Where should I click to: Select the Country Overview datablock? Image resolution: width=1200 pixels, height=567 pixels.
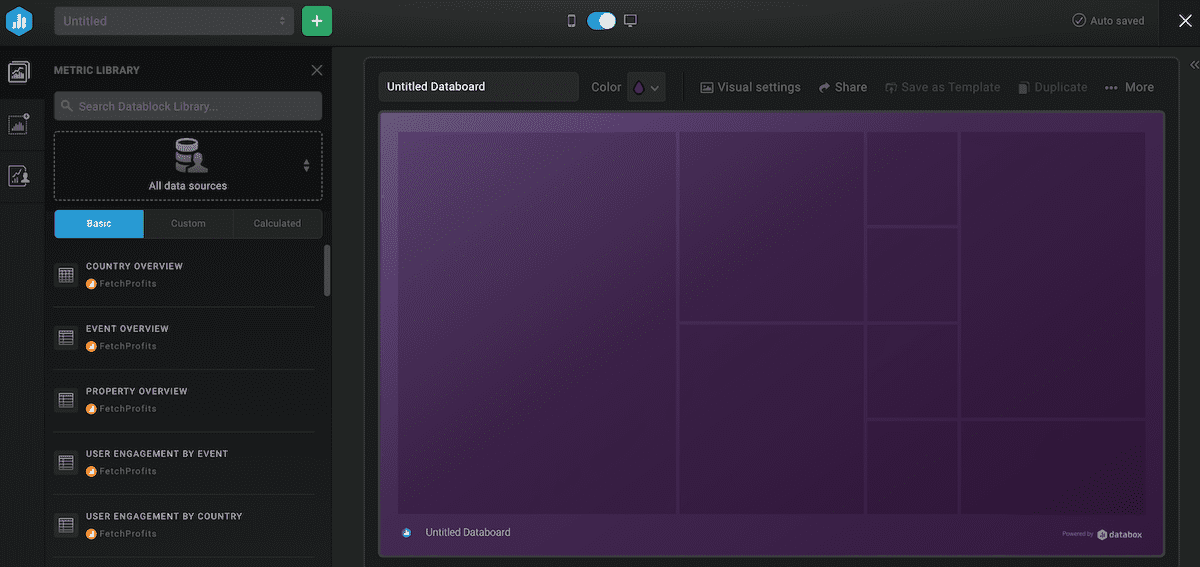[x=134, y=267]
